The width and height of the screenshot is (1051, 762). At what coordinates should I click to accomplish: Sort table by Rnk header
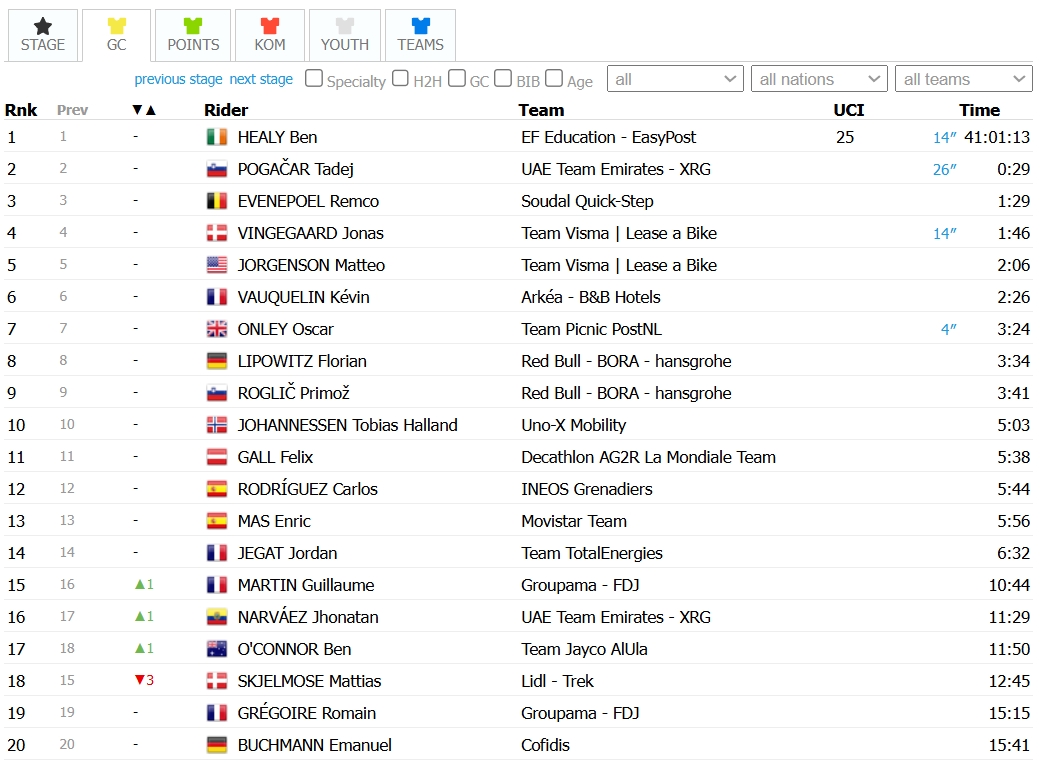pyautogui.click(x=21, y=110)
